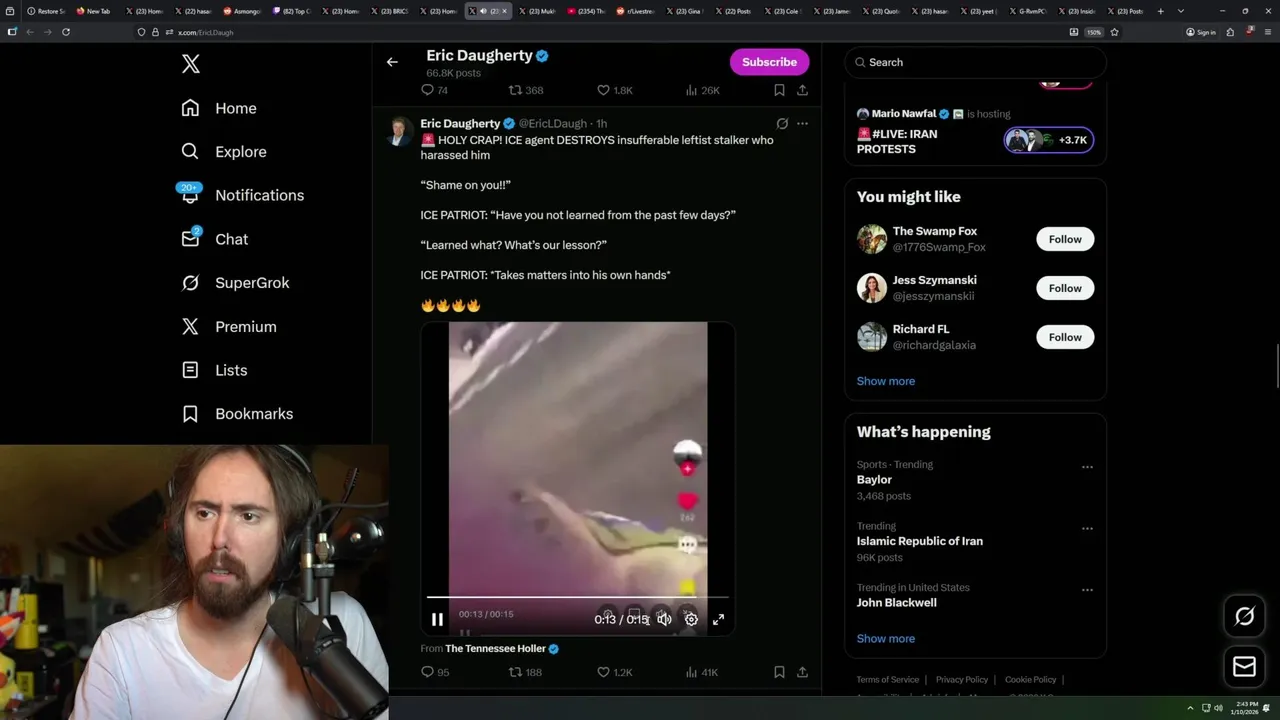
Task: Like the post with 1.2K likes
Action: click(x=614, y=672)
